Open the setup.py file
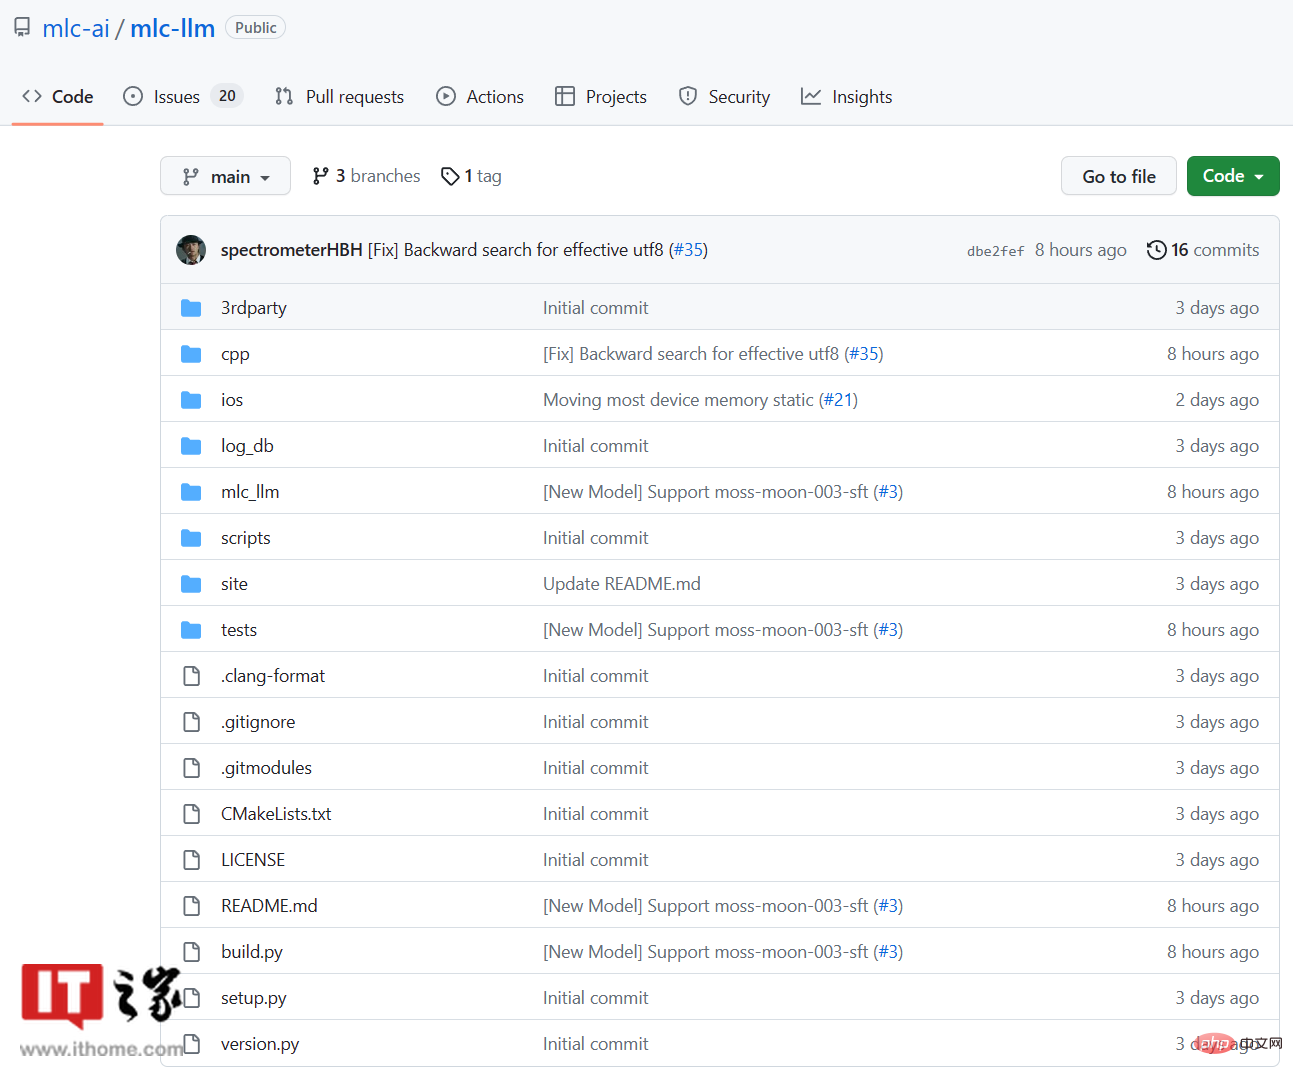This screenshot has height=1076, width=1293. [254, 998]
